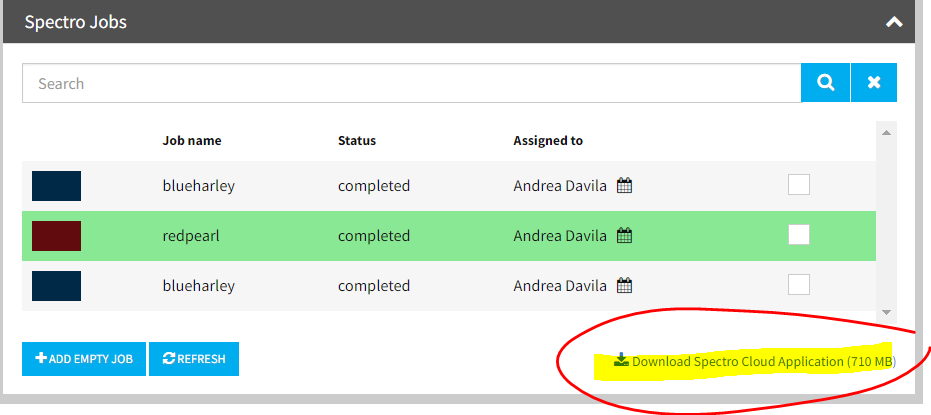Click the first blueharley navy color swatch
Image resolution: width=931 pixels, height=415 pixels.
(56, 186)
